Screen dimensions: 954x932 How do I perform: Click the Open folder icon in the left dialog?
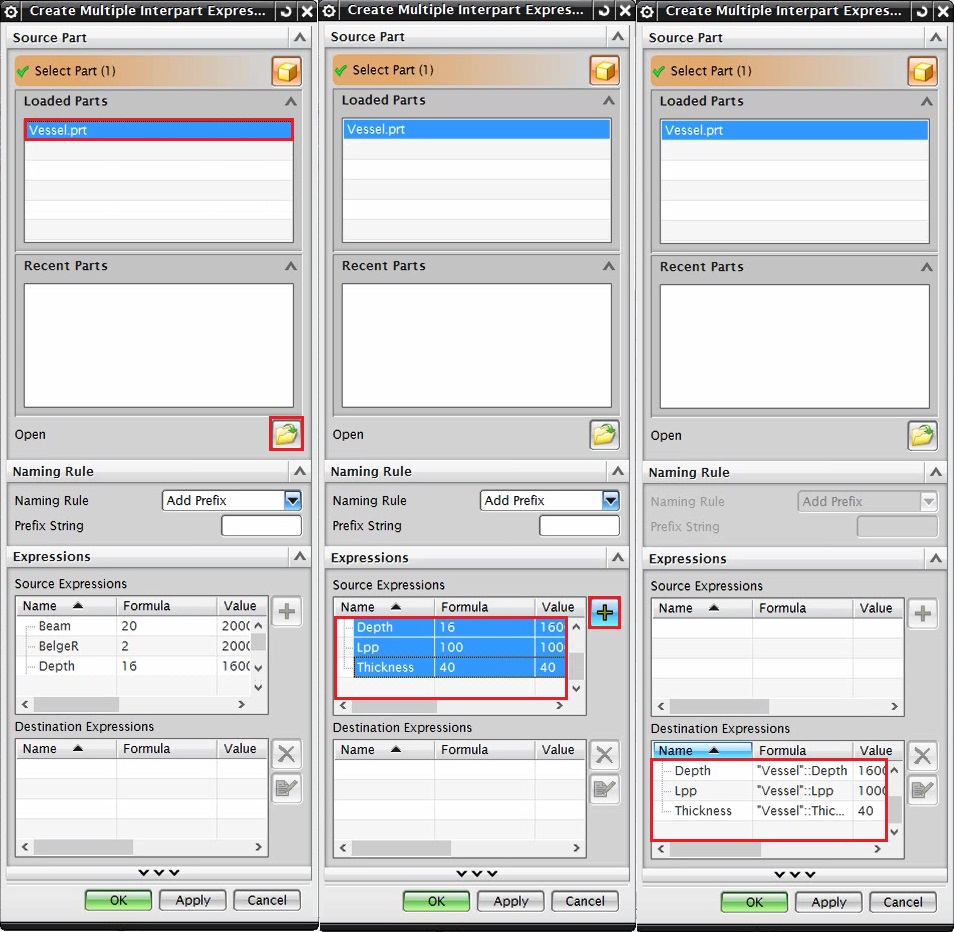pyautogui.click(x=287, y=434)
